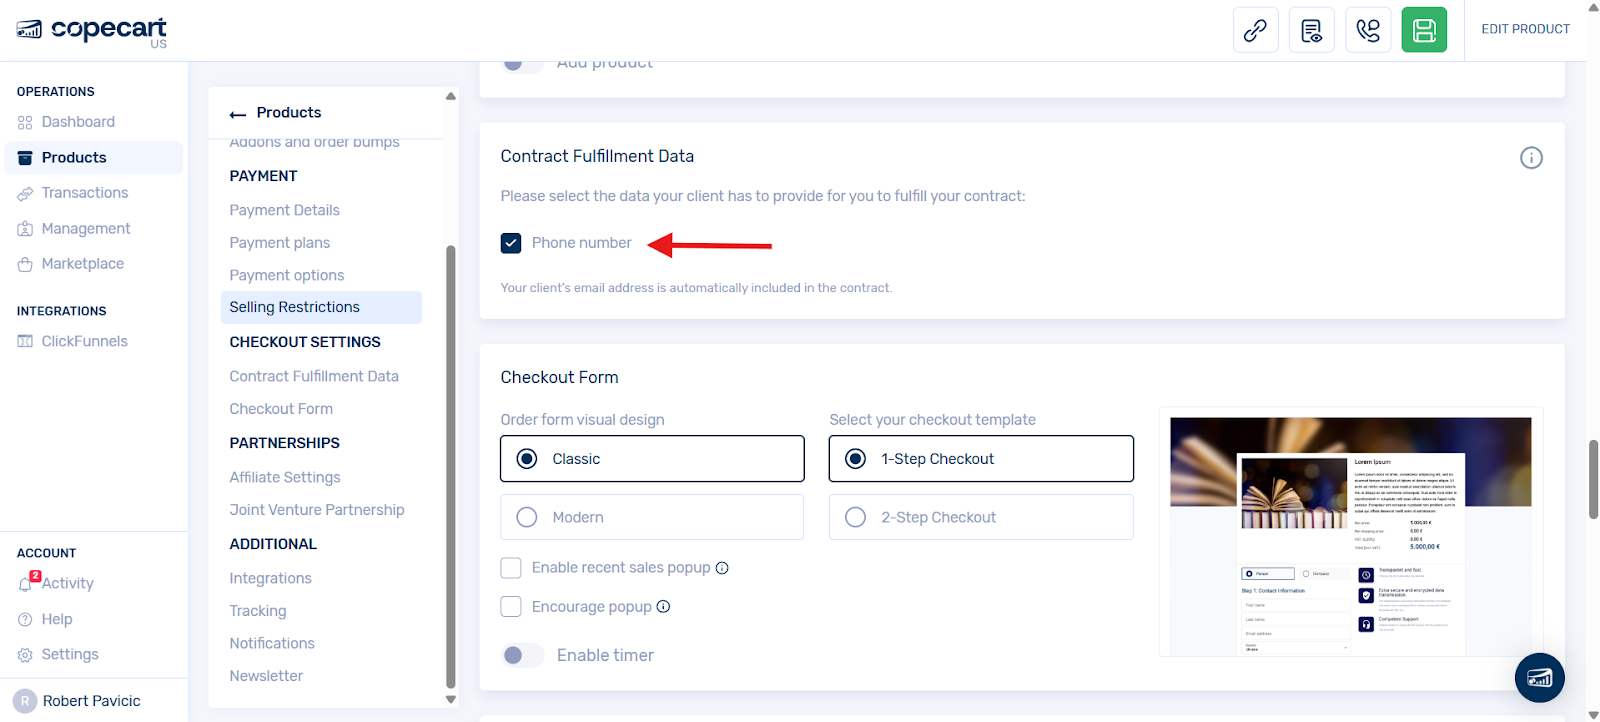Open the Activity notifications page

coord(67,584)
